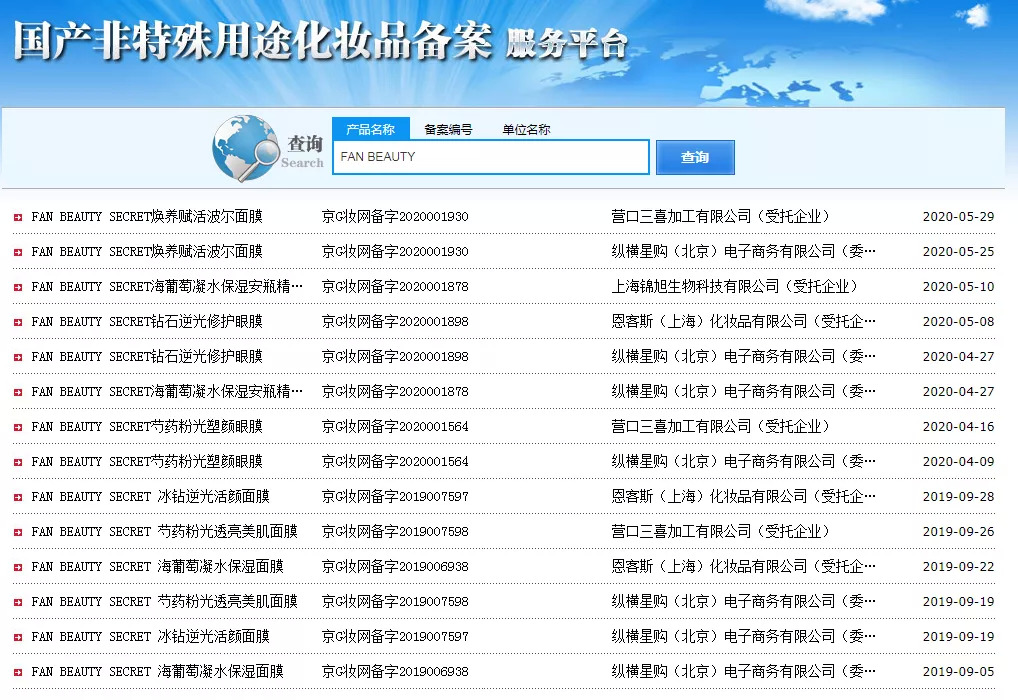The width and height of the screenshot is (1018, 700).
Task: Click red arrow icon beside the 2019-09-26 row
Action: (x=18, y=533)
